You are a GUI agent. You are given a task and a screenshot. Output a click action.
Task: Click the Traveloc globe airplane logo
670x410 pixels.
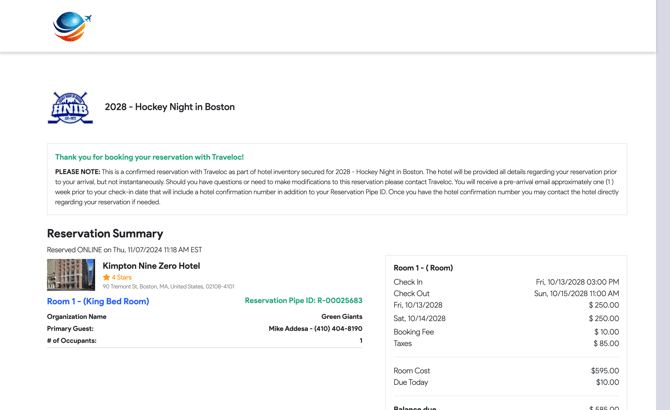[x=72, y=26]
